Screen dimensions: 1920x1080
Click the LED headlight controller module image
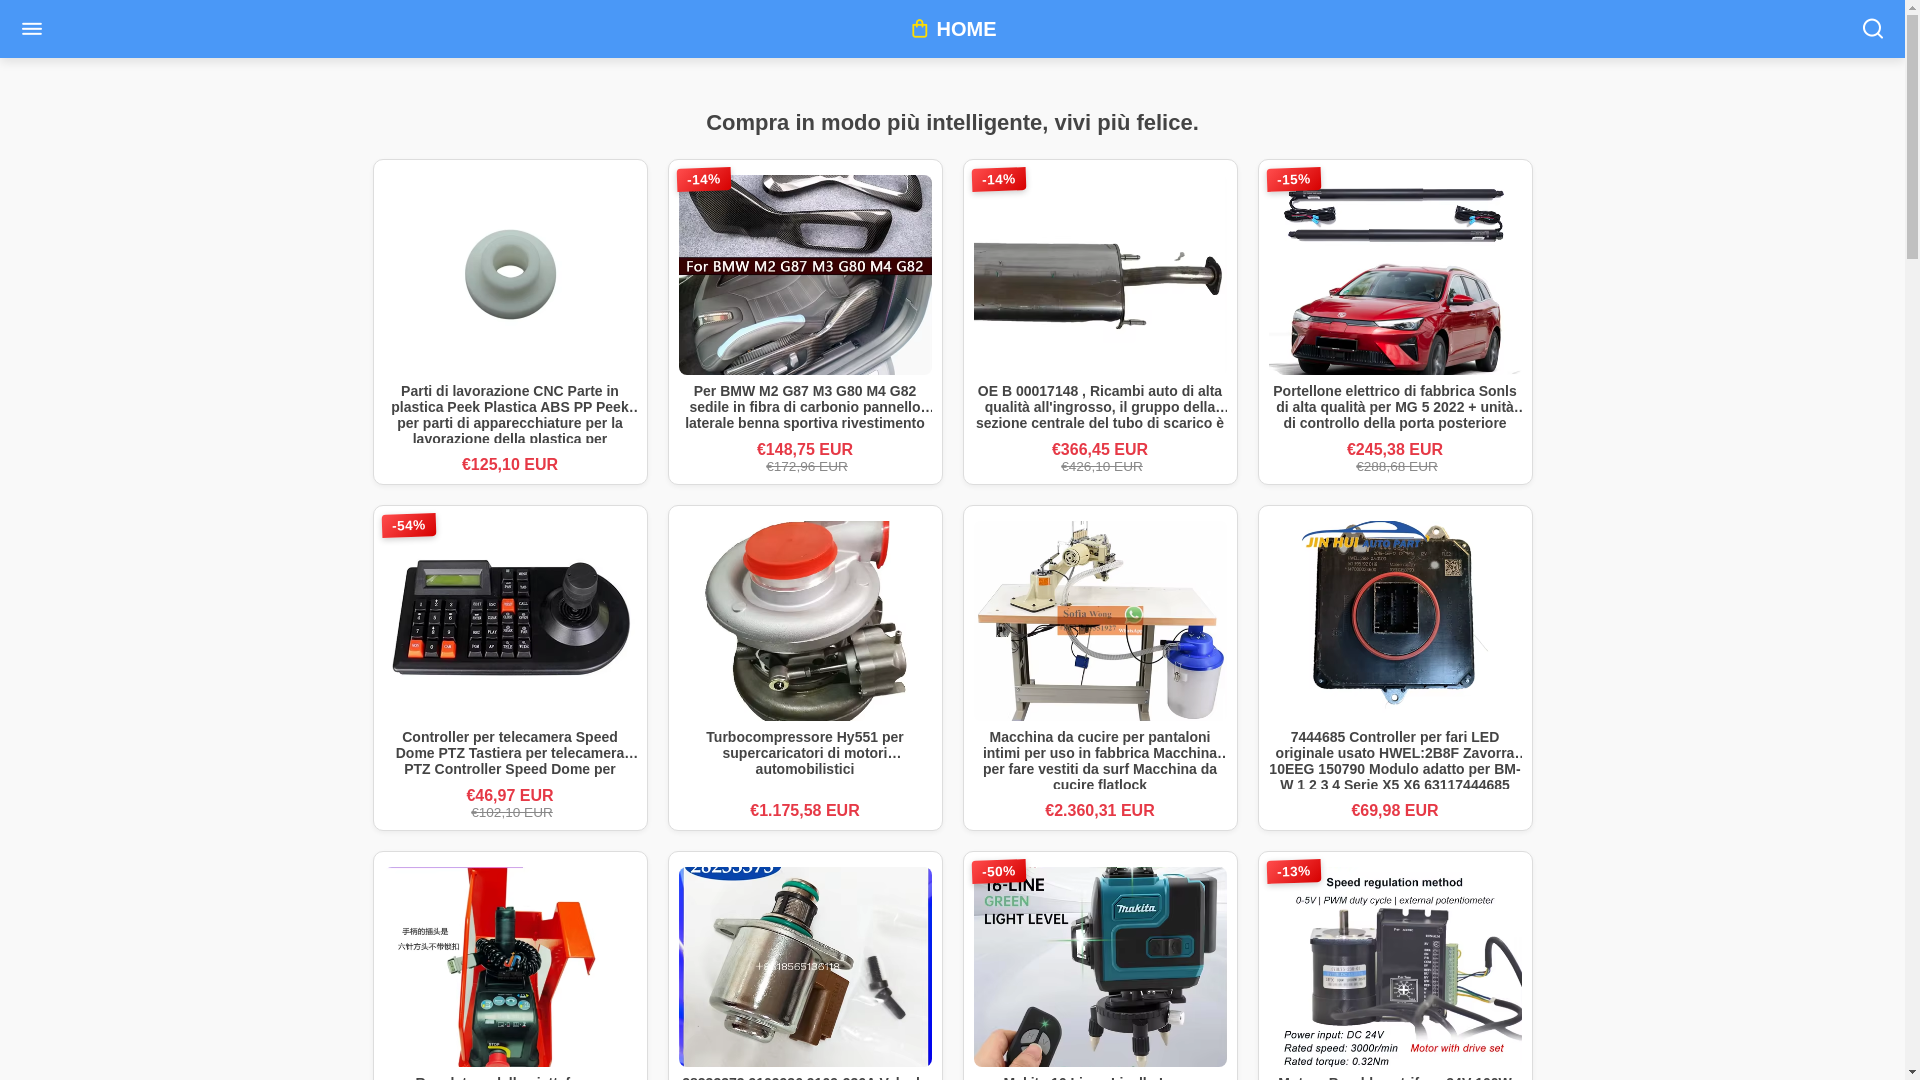coord(1395,615)
